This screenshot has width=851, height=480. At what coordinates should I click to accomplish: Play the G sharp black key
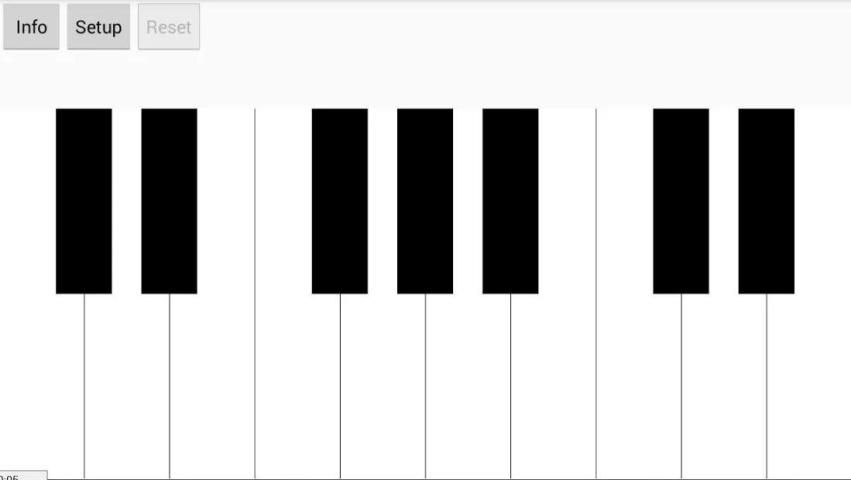pos(425,201)
